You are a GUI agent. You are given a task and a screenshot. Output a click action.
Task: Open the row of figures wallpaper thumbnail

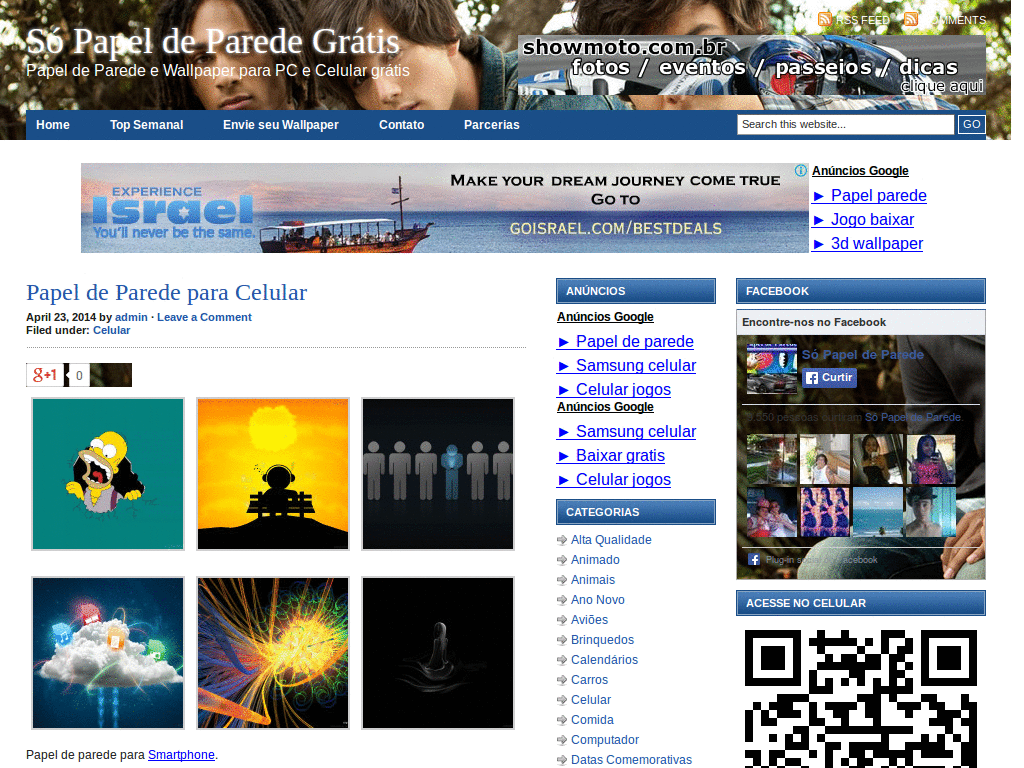[x=438, y=474]
